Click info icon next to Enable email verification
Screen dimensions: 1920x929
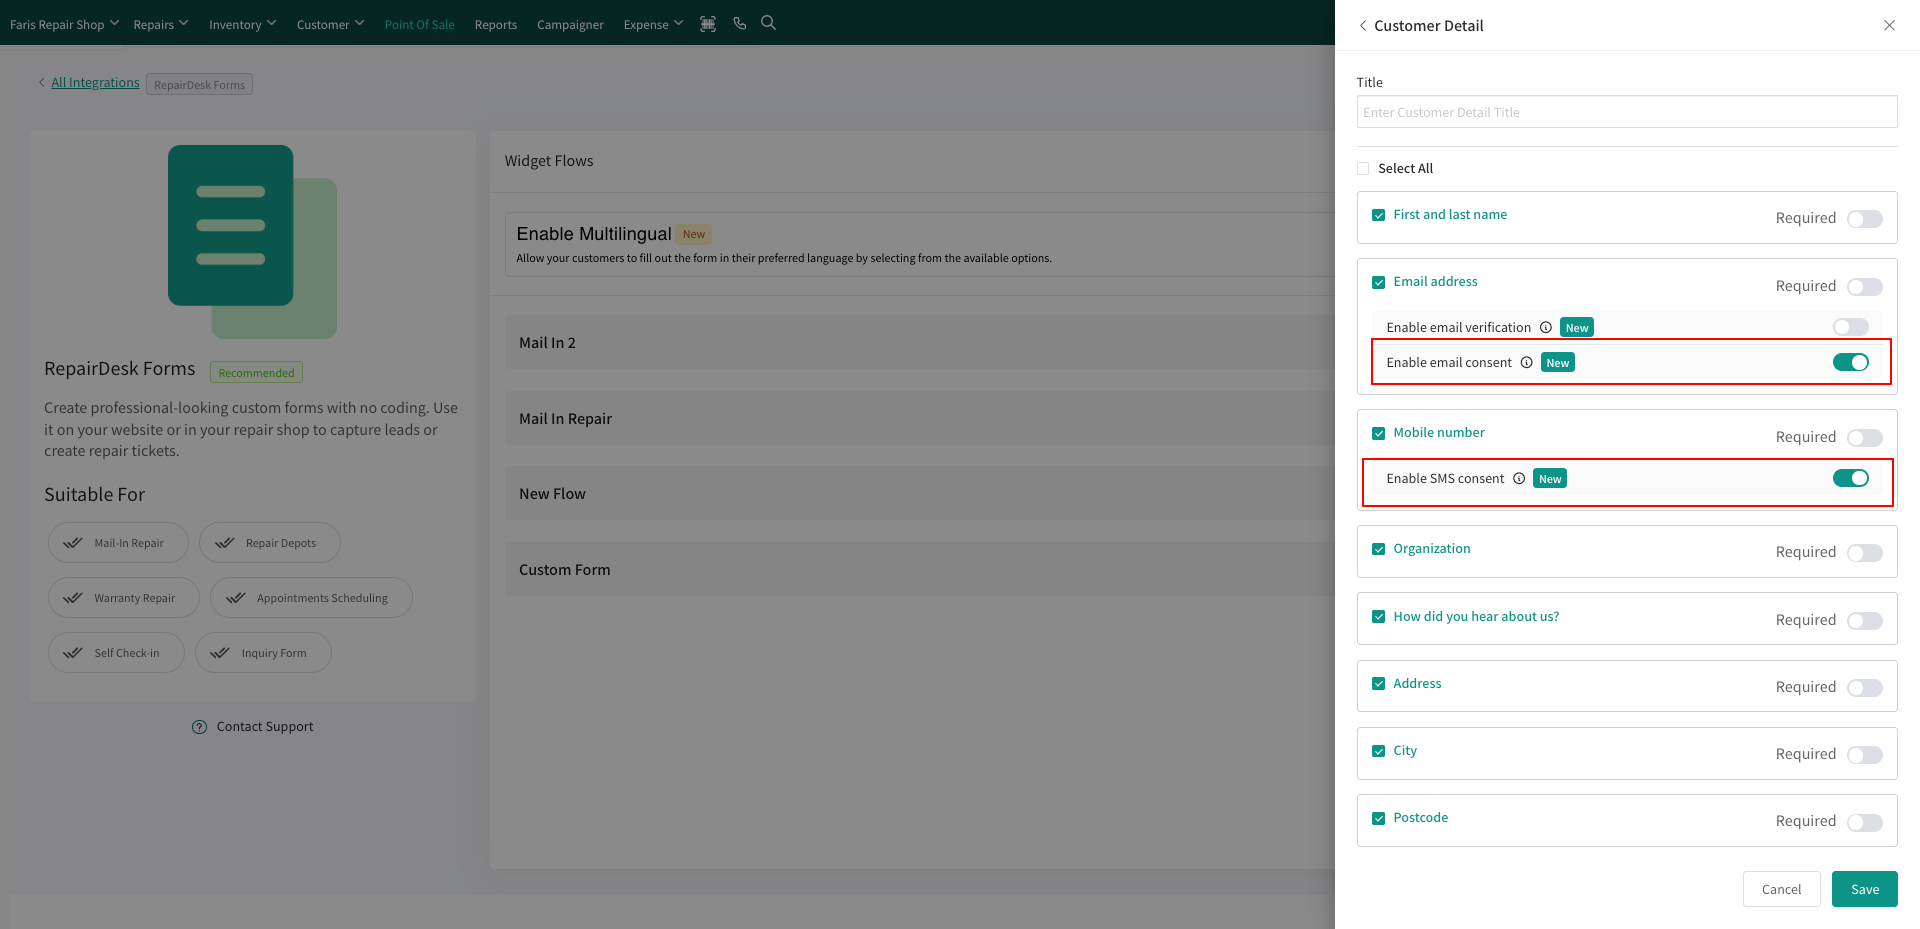pos(1546,327)
